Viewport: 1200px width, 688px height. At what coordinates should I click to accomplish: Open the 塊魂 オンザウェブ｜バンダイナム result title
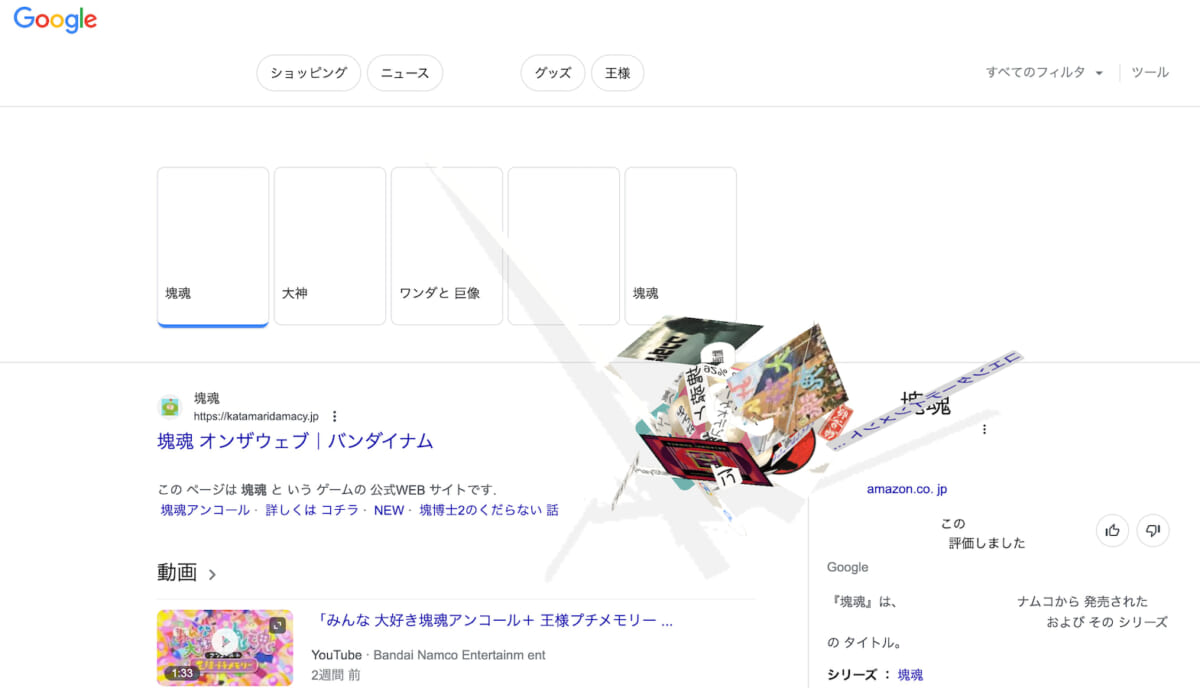point(295,441)
